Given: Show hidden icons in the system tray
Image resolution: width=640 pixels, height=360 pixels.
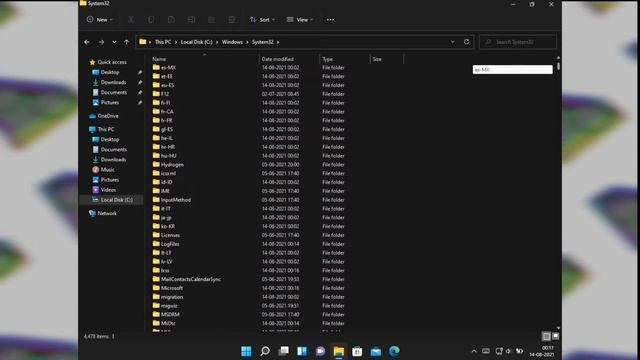Looking at the screenshot, I should coord(474,351).
